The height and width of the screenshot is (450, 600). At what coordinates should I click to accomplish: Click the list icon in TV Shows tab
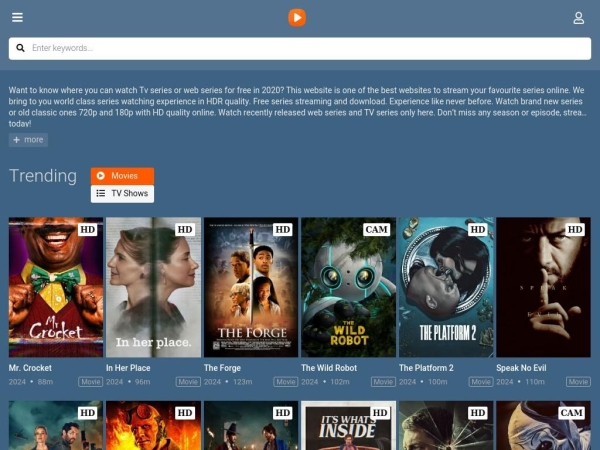[101, 193]
